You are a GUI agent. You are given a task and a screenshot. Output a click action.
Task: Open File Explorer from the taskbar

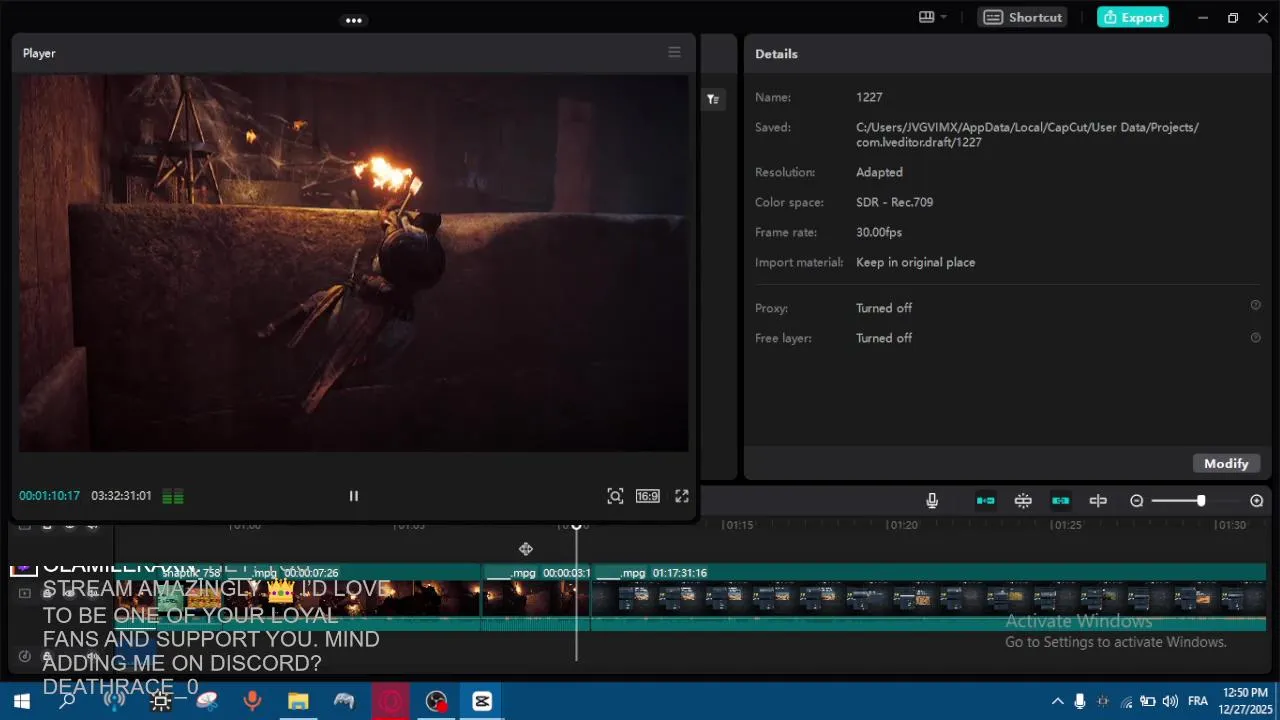coord(298,701)
